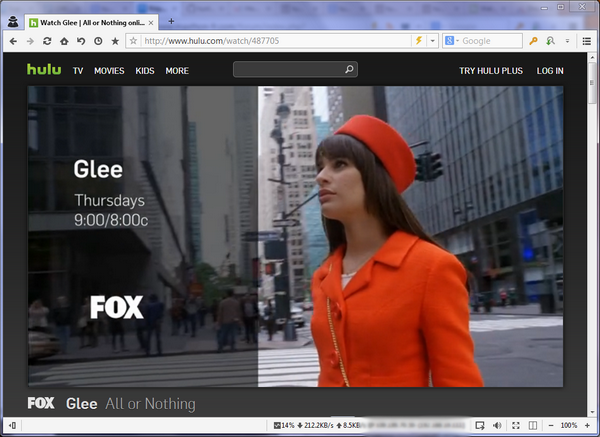Click the 212.2KB/s download speed indicator
This screenshot has height=437, width=600.
315,425
